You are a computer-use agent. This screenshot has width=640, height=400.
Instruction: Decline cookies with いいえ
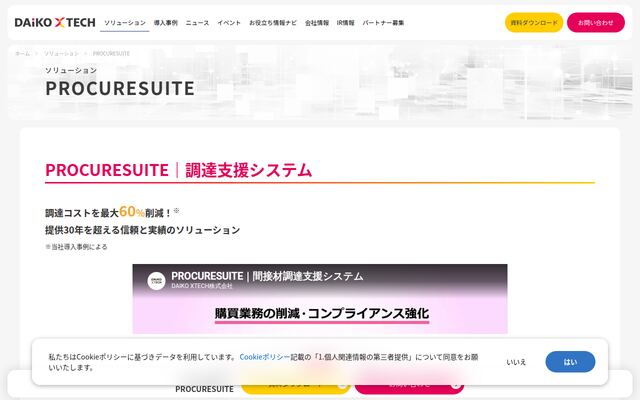[x=516, y=362]
